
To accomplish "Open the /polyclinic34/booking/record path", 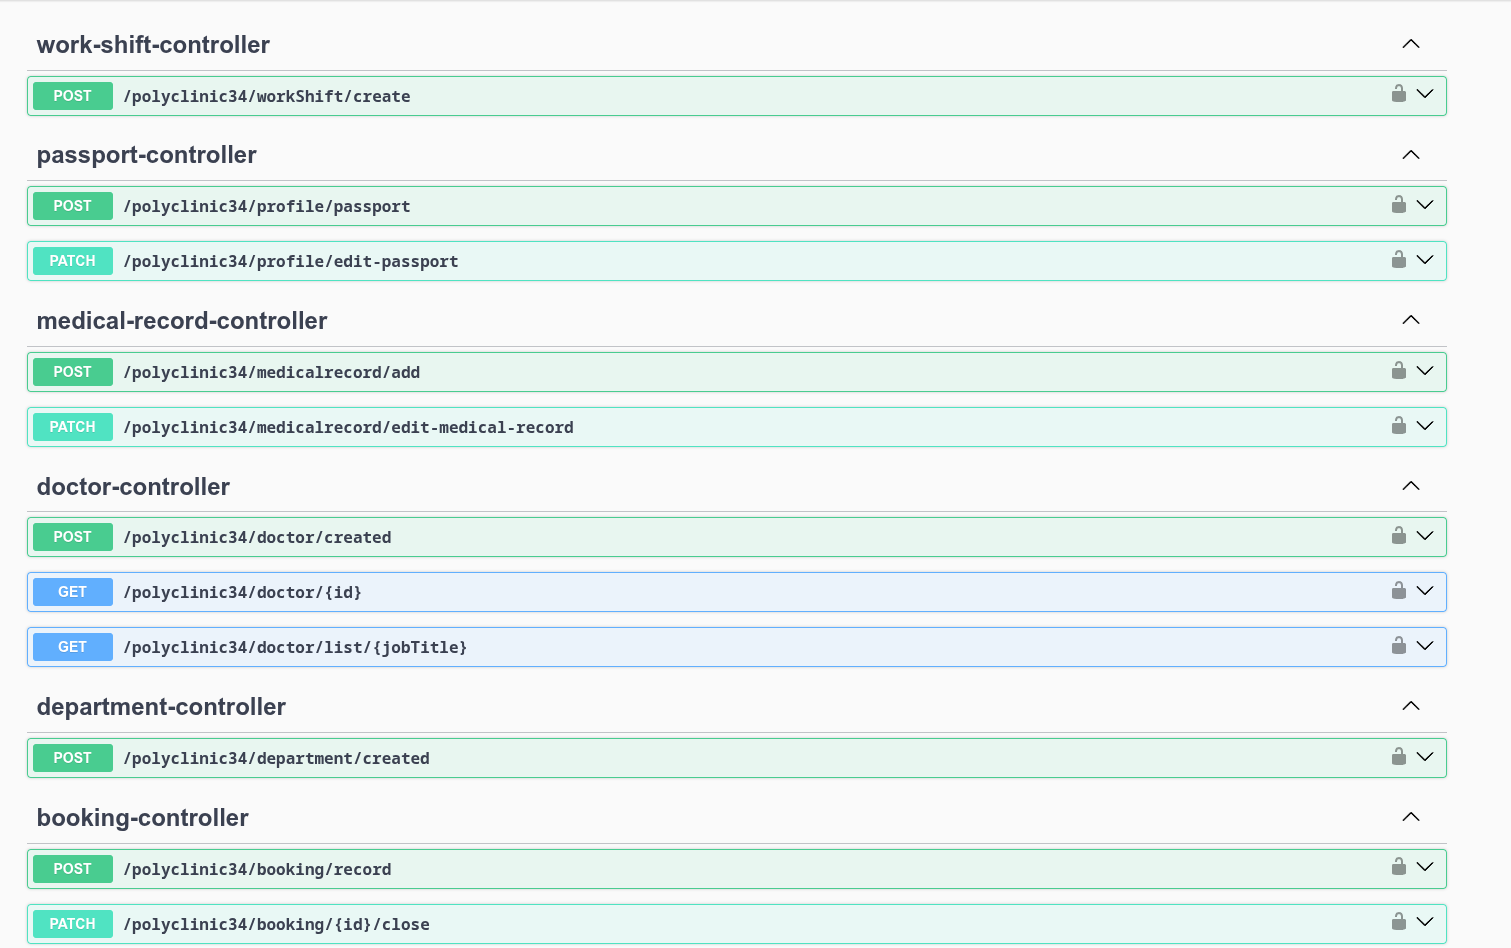I will tap(258, 870).
